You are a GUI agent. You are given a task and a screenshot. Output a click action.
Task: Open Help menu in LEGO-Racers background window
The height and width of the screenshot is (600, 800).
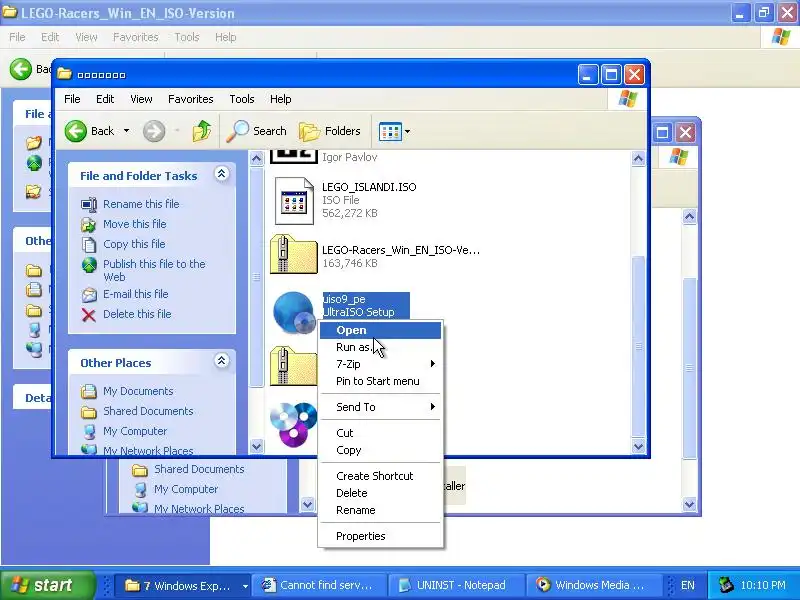pos(226,37)
